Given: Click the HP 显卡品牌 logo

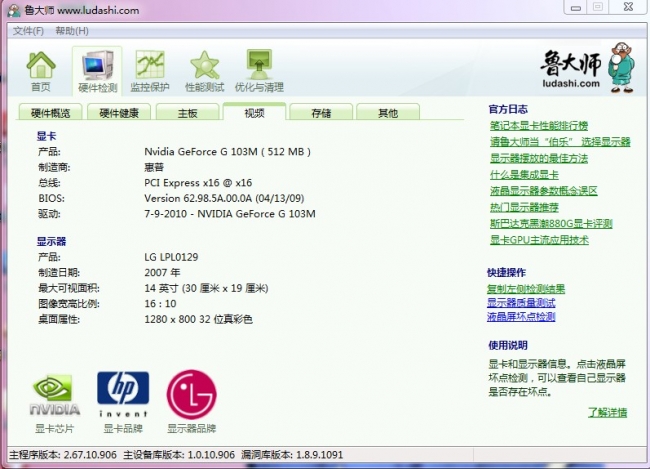Looking at the screenshot, I should [122, 395].
